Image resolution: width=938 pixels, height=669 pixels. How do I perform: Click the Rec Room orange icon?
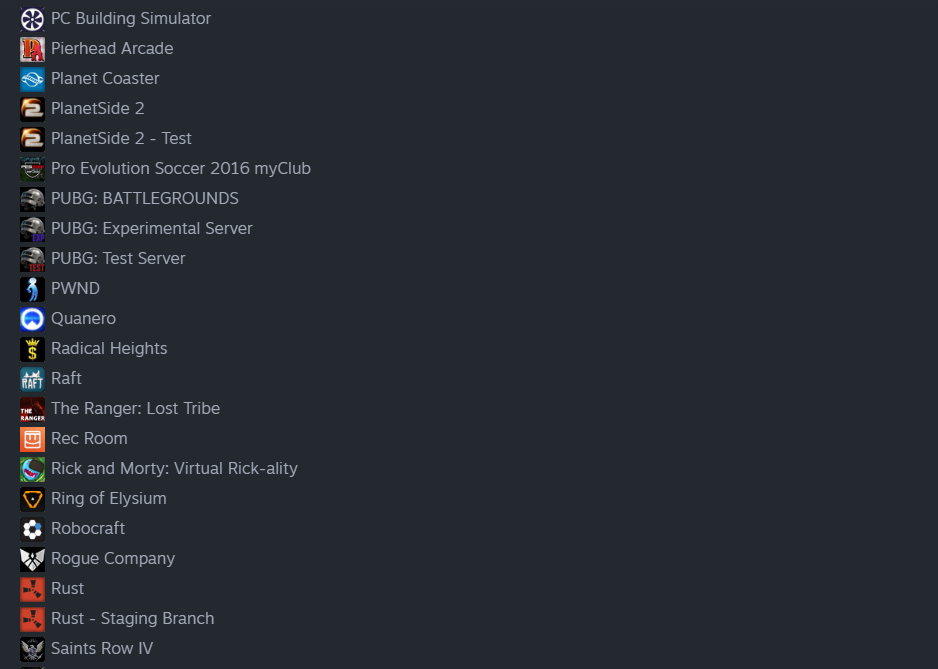[x=32, y=439]
